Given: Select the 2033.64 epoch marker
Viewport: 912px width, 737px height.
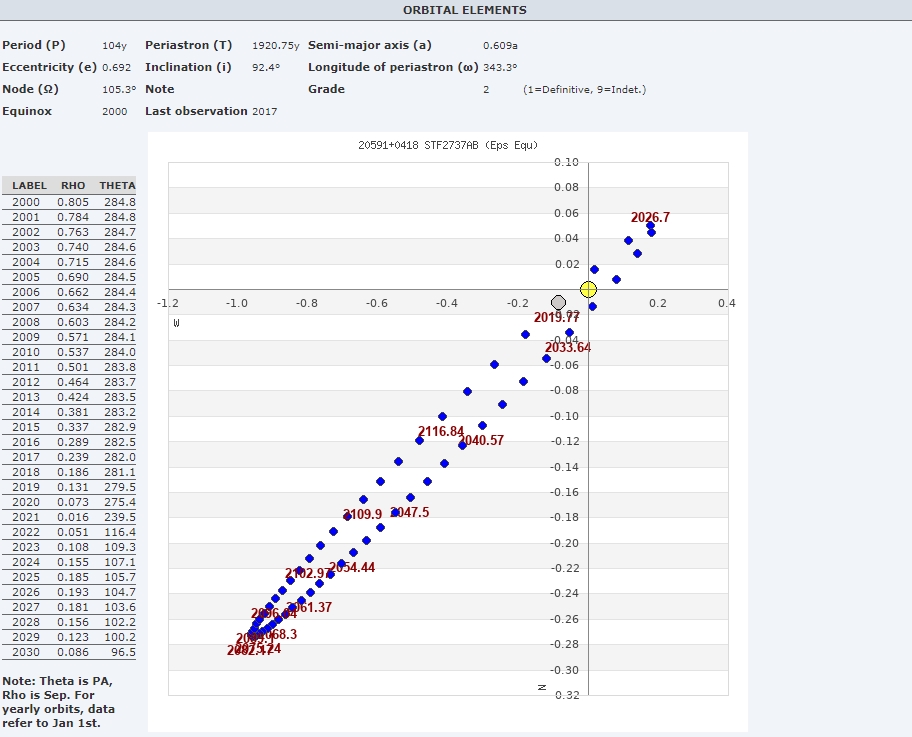Looking at the screenshot, I should 546,358.
